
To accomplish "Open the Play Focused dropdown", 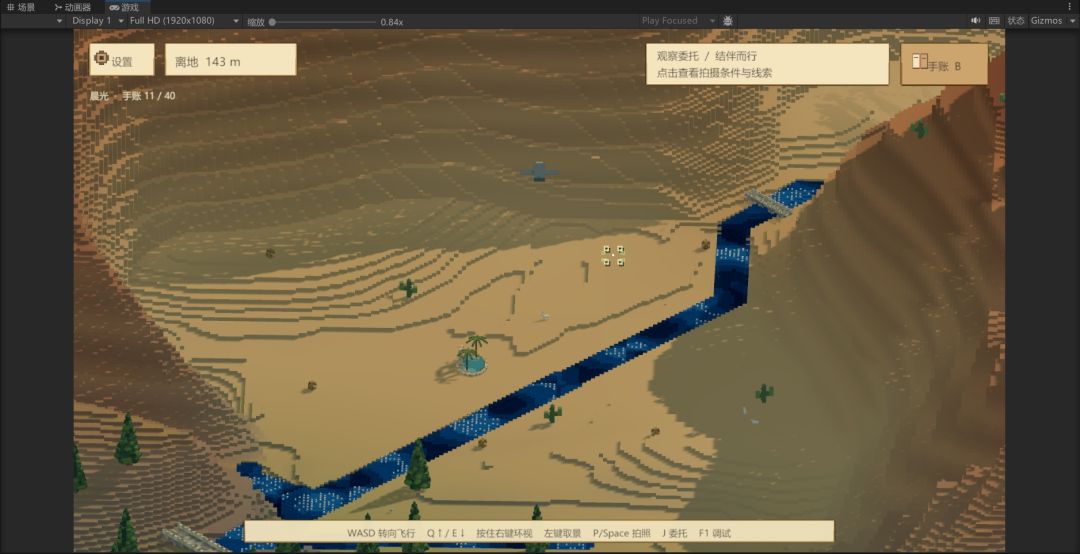I will (x=678, y=21).
